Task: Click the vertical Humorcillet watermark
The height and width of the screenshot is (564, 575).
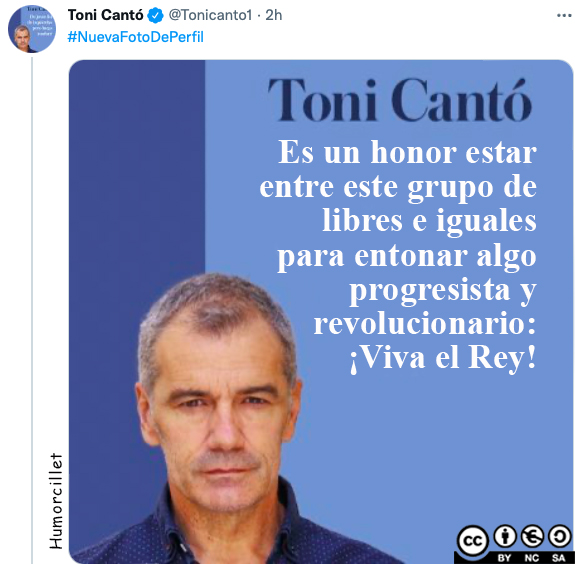Action: click(x=56, y=501)
